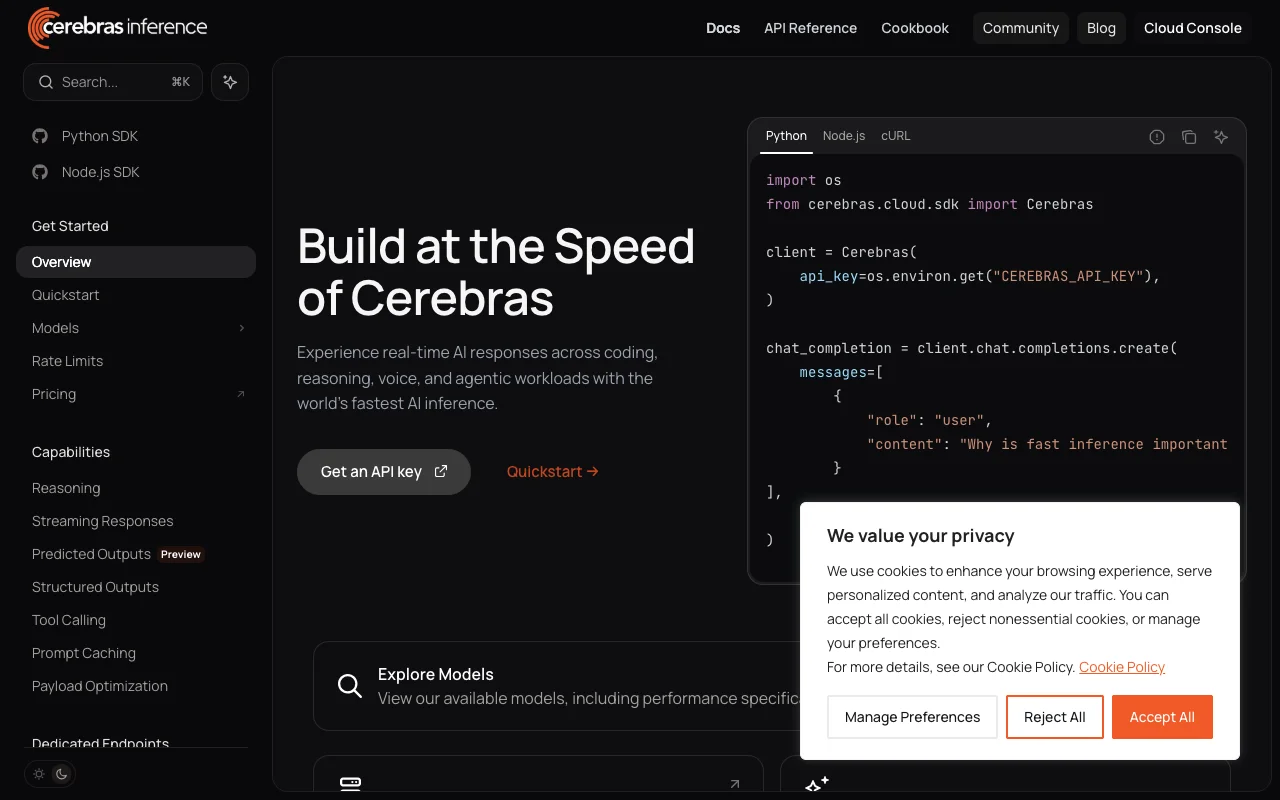1280x800 pixels.
Task: Switch to dark mode with the moon icon
Action: 61,774
